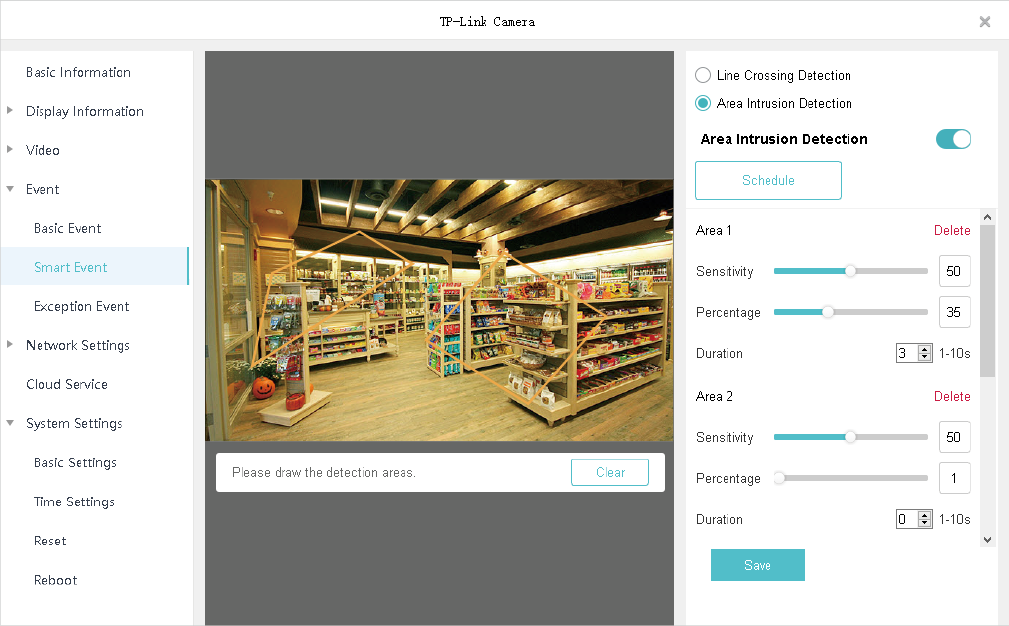The image size is (1009, 626).
Task: Click Area 1 Sensitivity value field
Action: tap(954, 271)
